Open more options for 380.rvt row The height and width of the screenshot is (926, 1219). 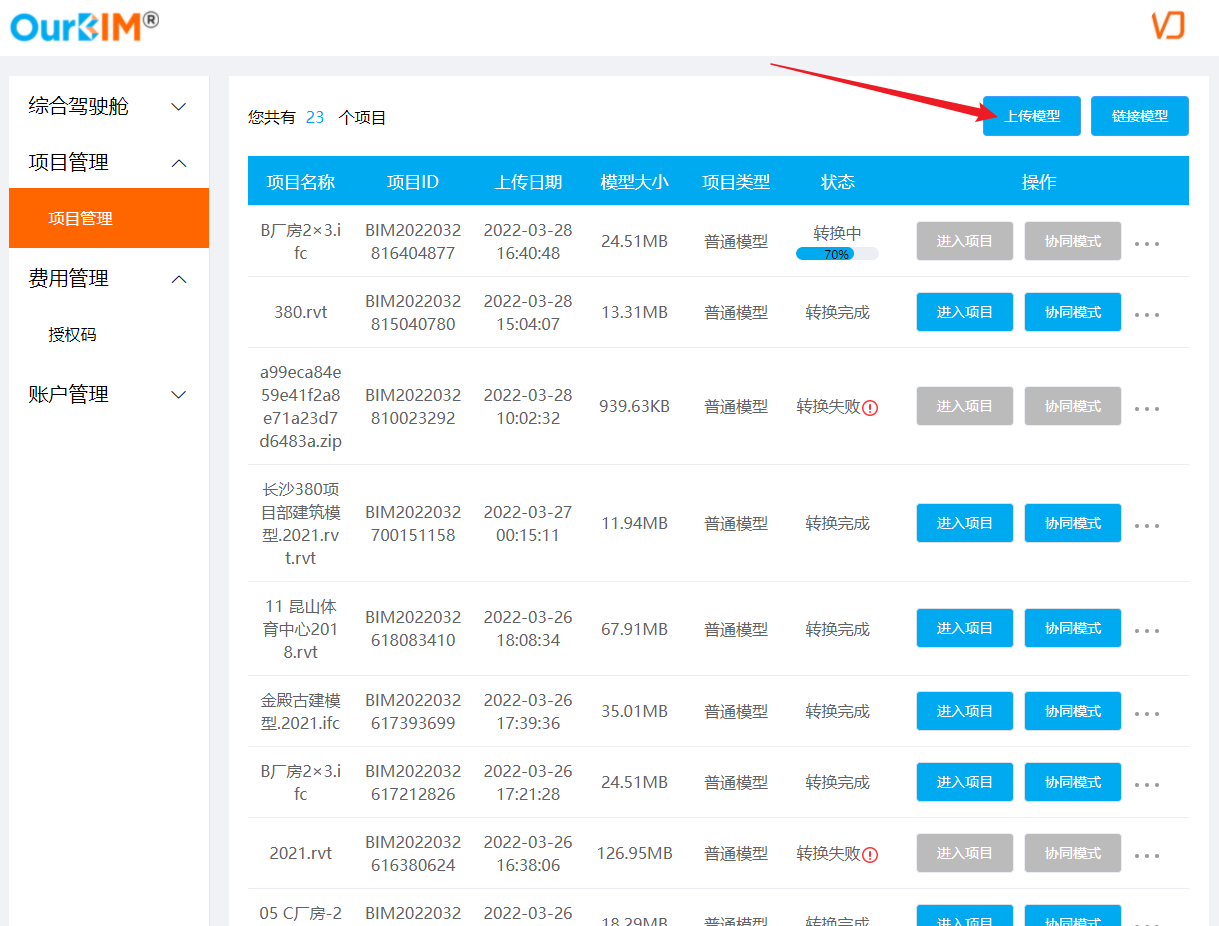click(1147, 314)
